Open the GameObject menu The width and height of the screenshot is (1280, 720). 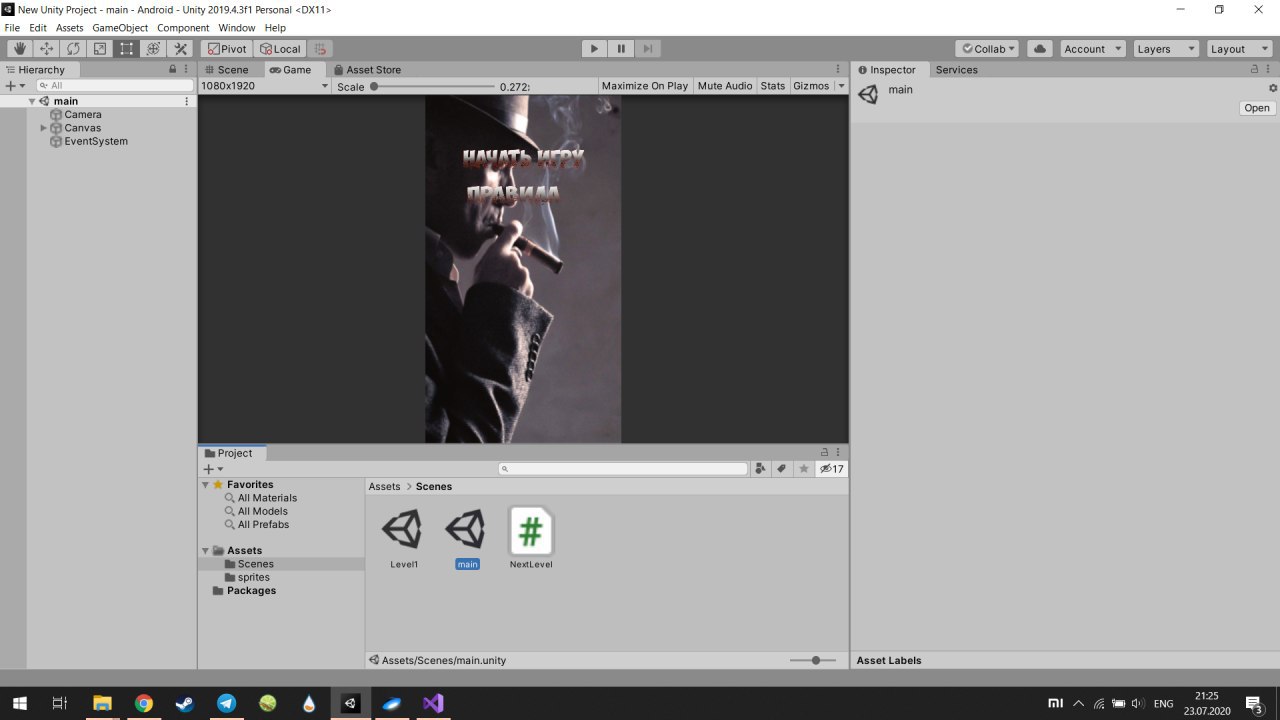[x=120, y=28]
